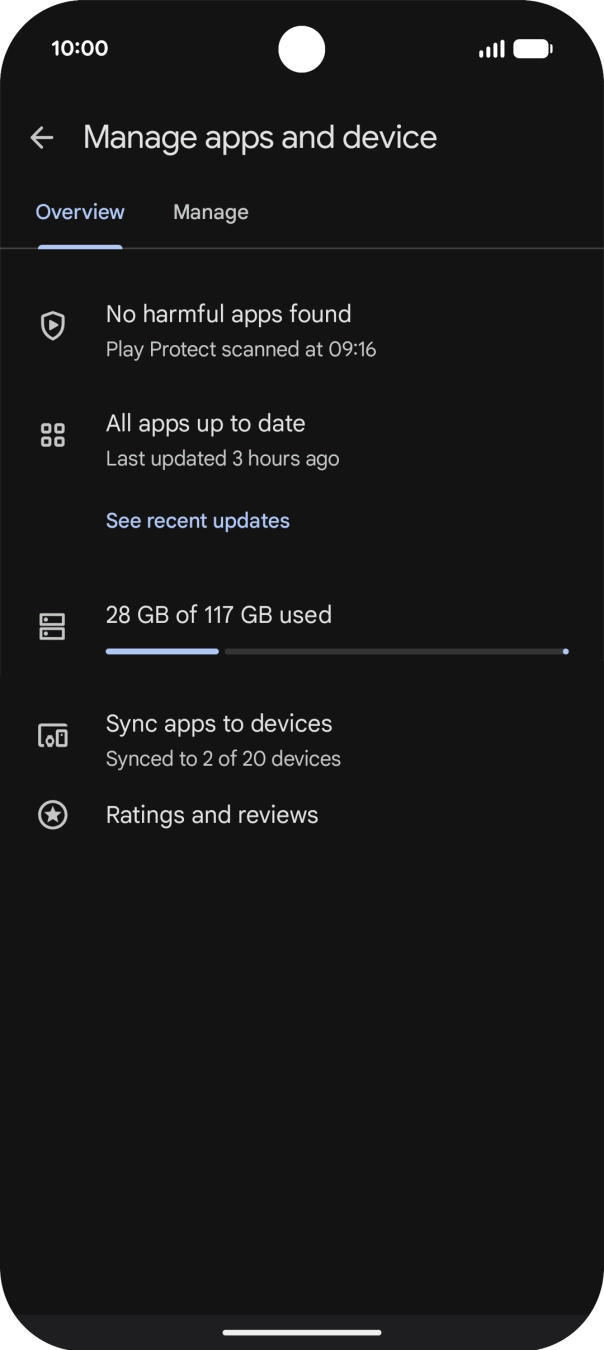Open 28 GB of 117 GB used

[218, 615]
